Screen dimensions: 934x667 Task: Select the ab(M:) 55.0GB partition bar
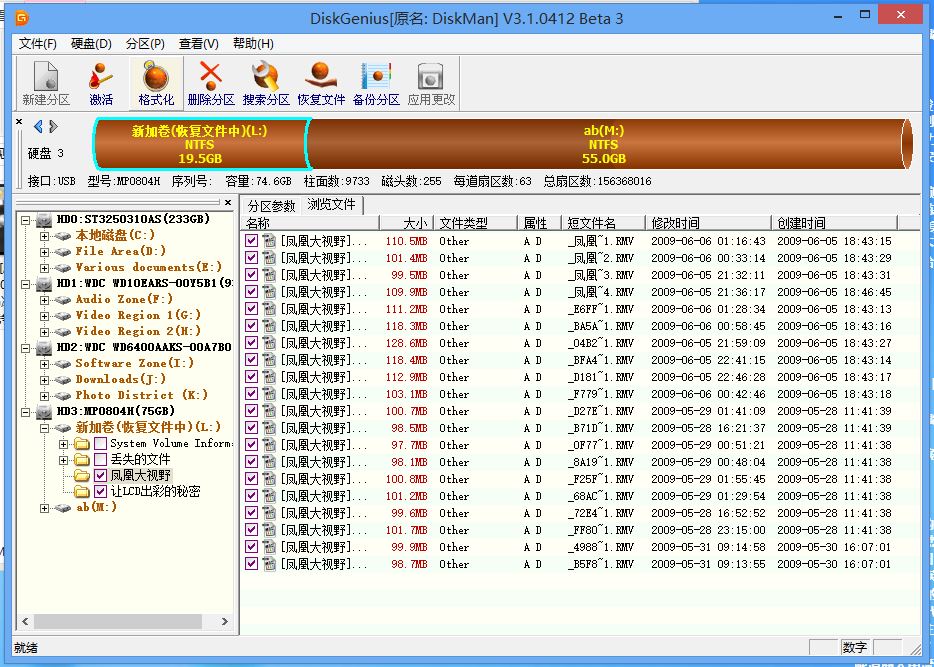click(x=609, y=144)
